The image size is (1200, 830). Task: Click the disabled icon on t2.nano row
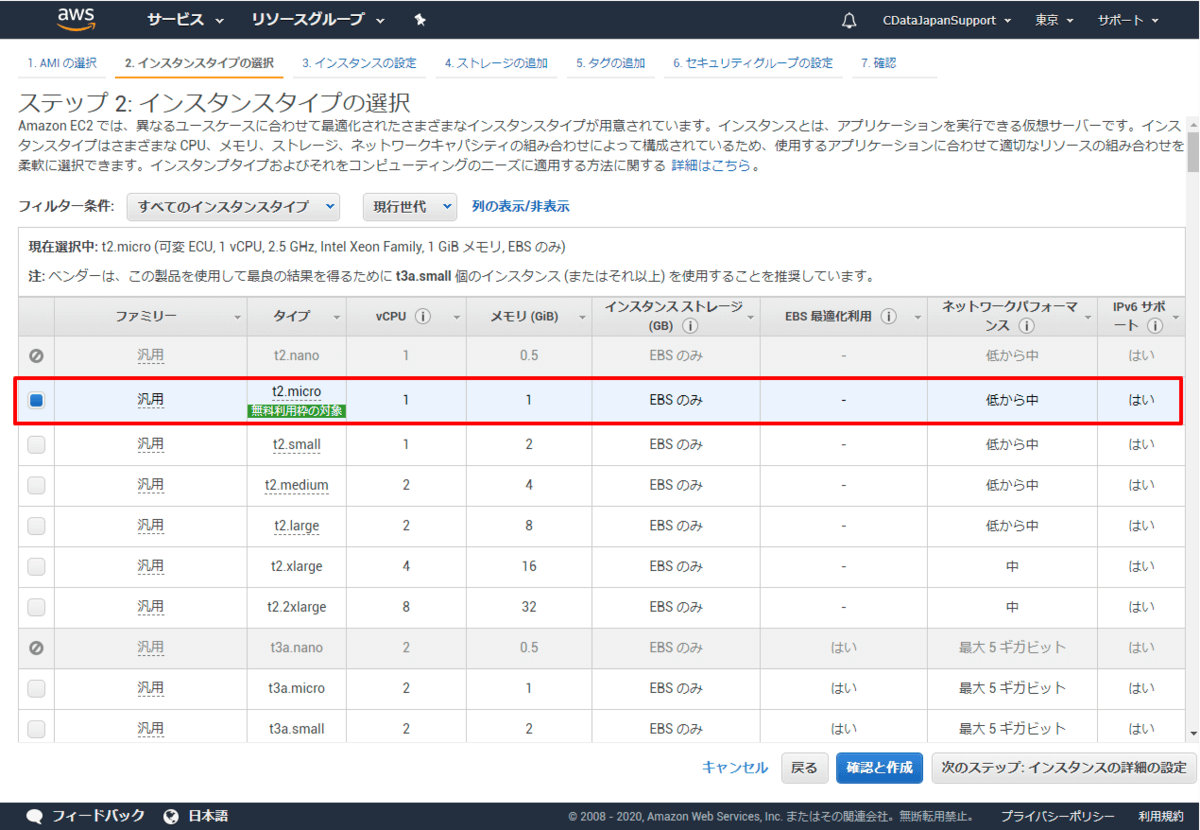click(x=36, y=355)
